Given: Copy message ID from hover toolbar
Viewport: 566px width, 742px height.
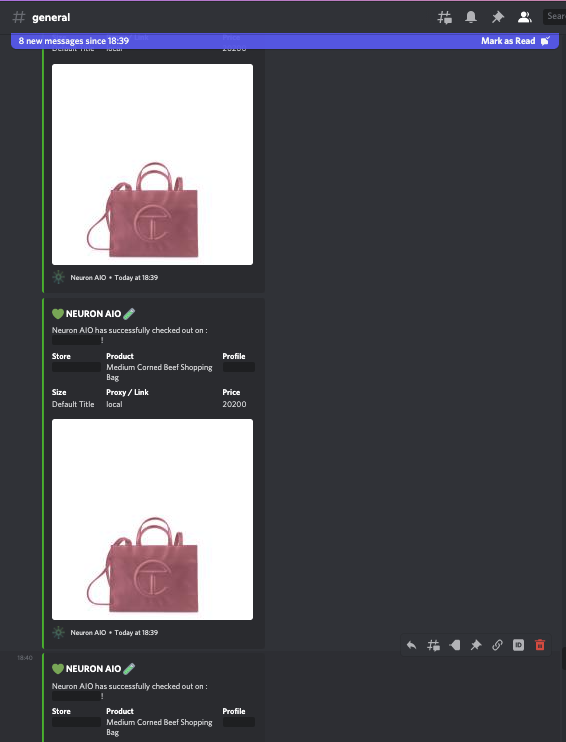Looking at the screenshot, I should (x=518, y=645).
